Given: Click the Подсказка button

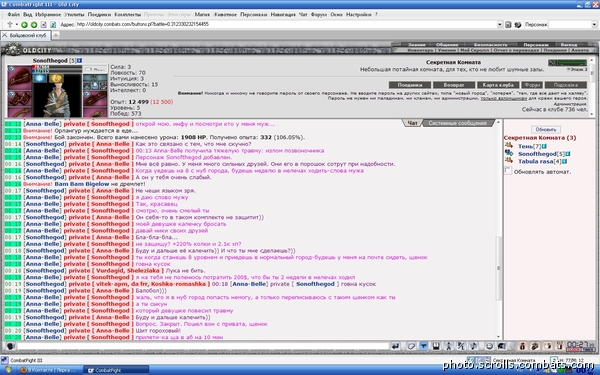Looking at the screenshot, I should click(566, 85).
